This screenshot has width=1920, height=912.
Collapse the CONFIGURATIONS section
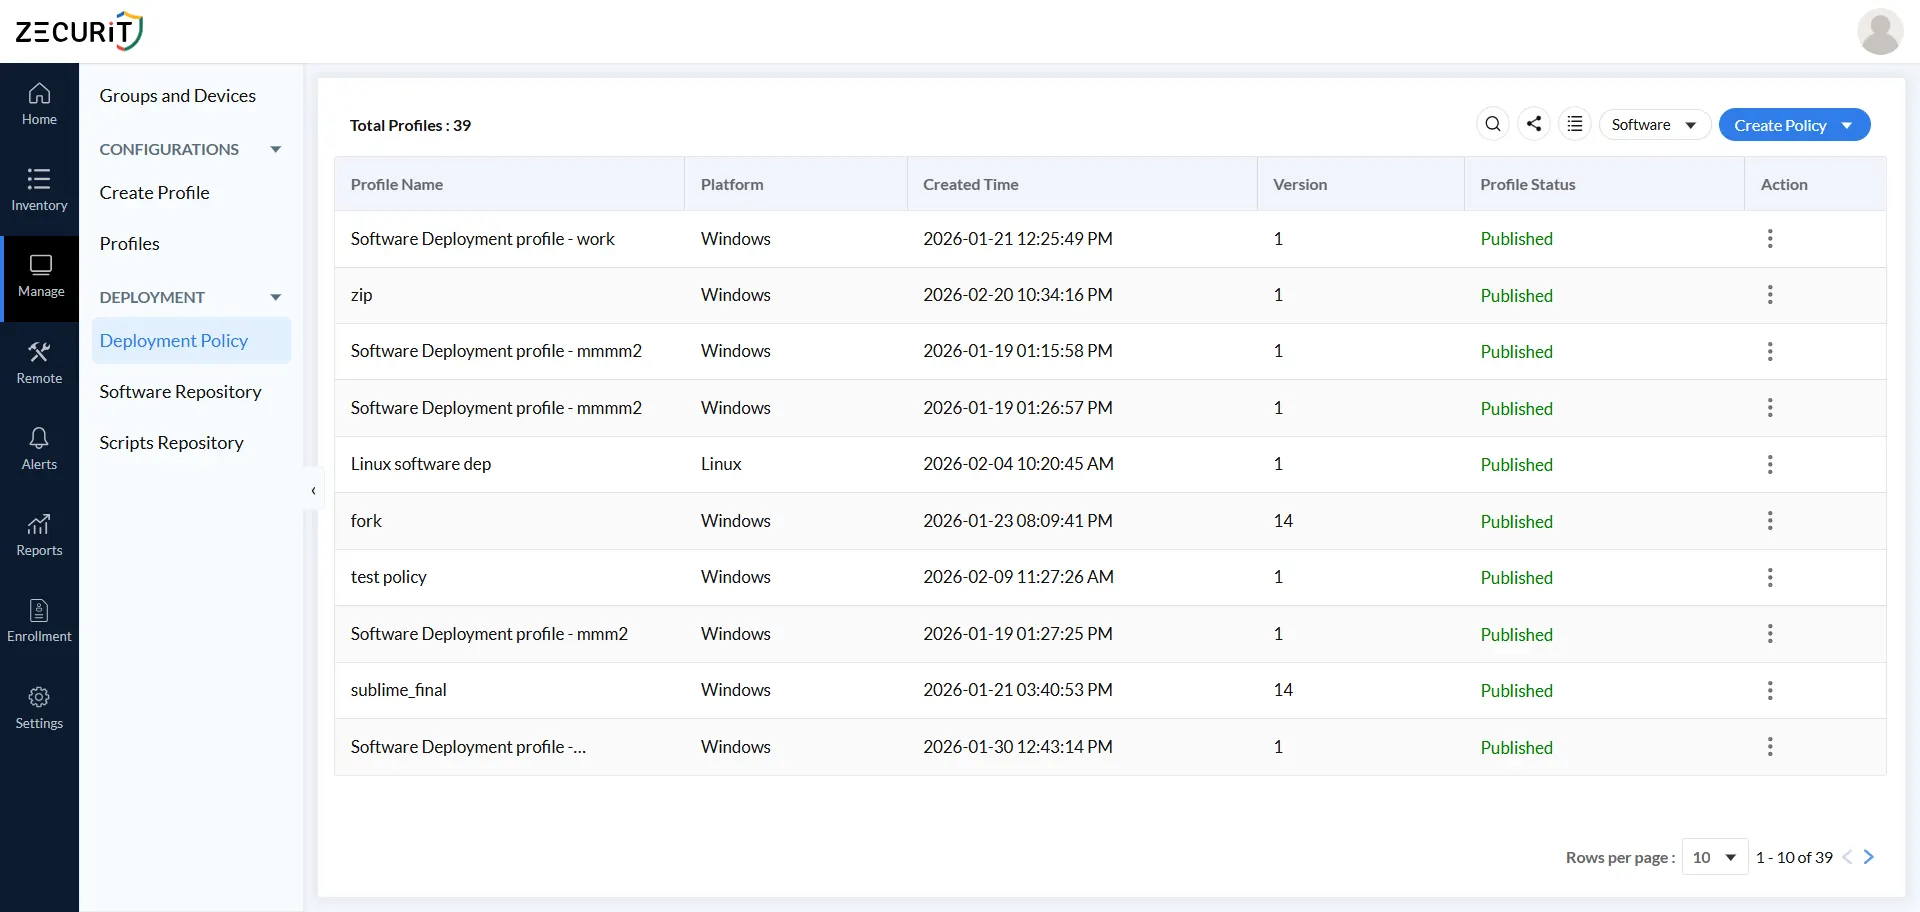pos(275,148)
